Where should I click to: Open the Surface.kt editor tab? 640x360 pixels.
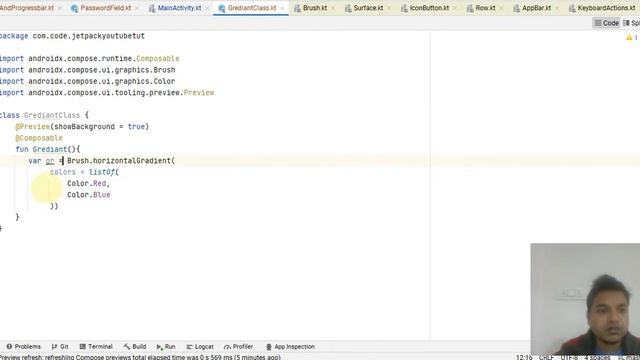tap(368, 8)
